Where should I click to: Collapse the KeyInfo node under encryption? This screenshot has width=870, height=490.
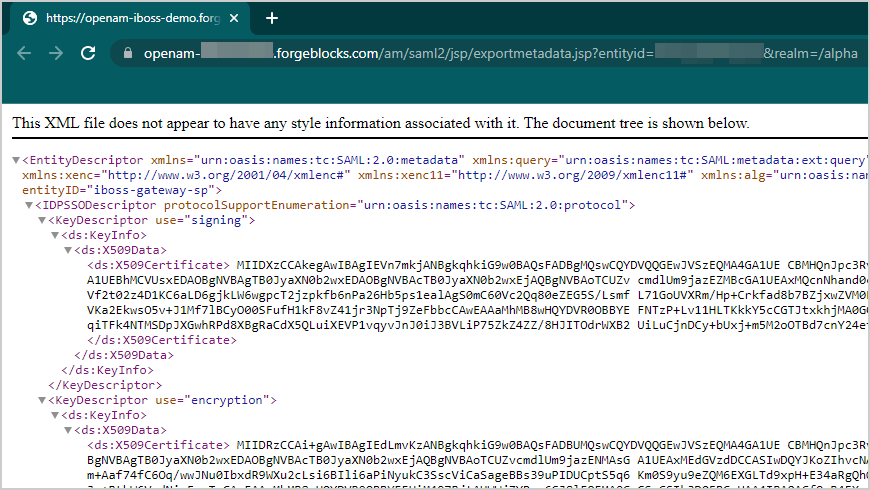coord(55,415)
